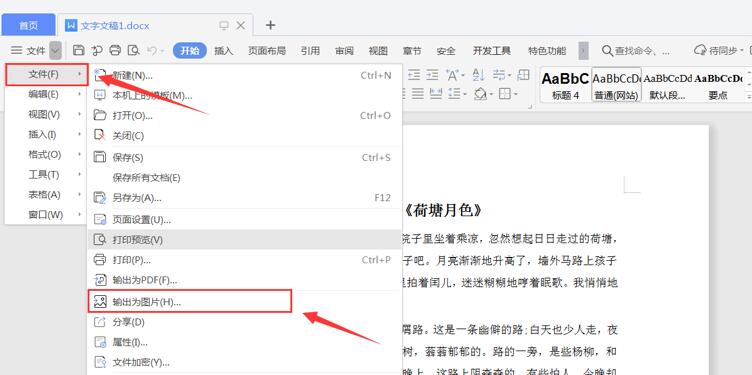Image resolution: width=752 pixels, height=375 pixels.
Task: Click the 新建(N) page icon
Action: (x=100, y=75)
